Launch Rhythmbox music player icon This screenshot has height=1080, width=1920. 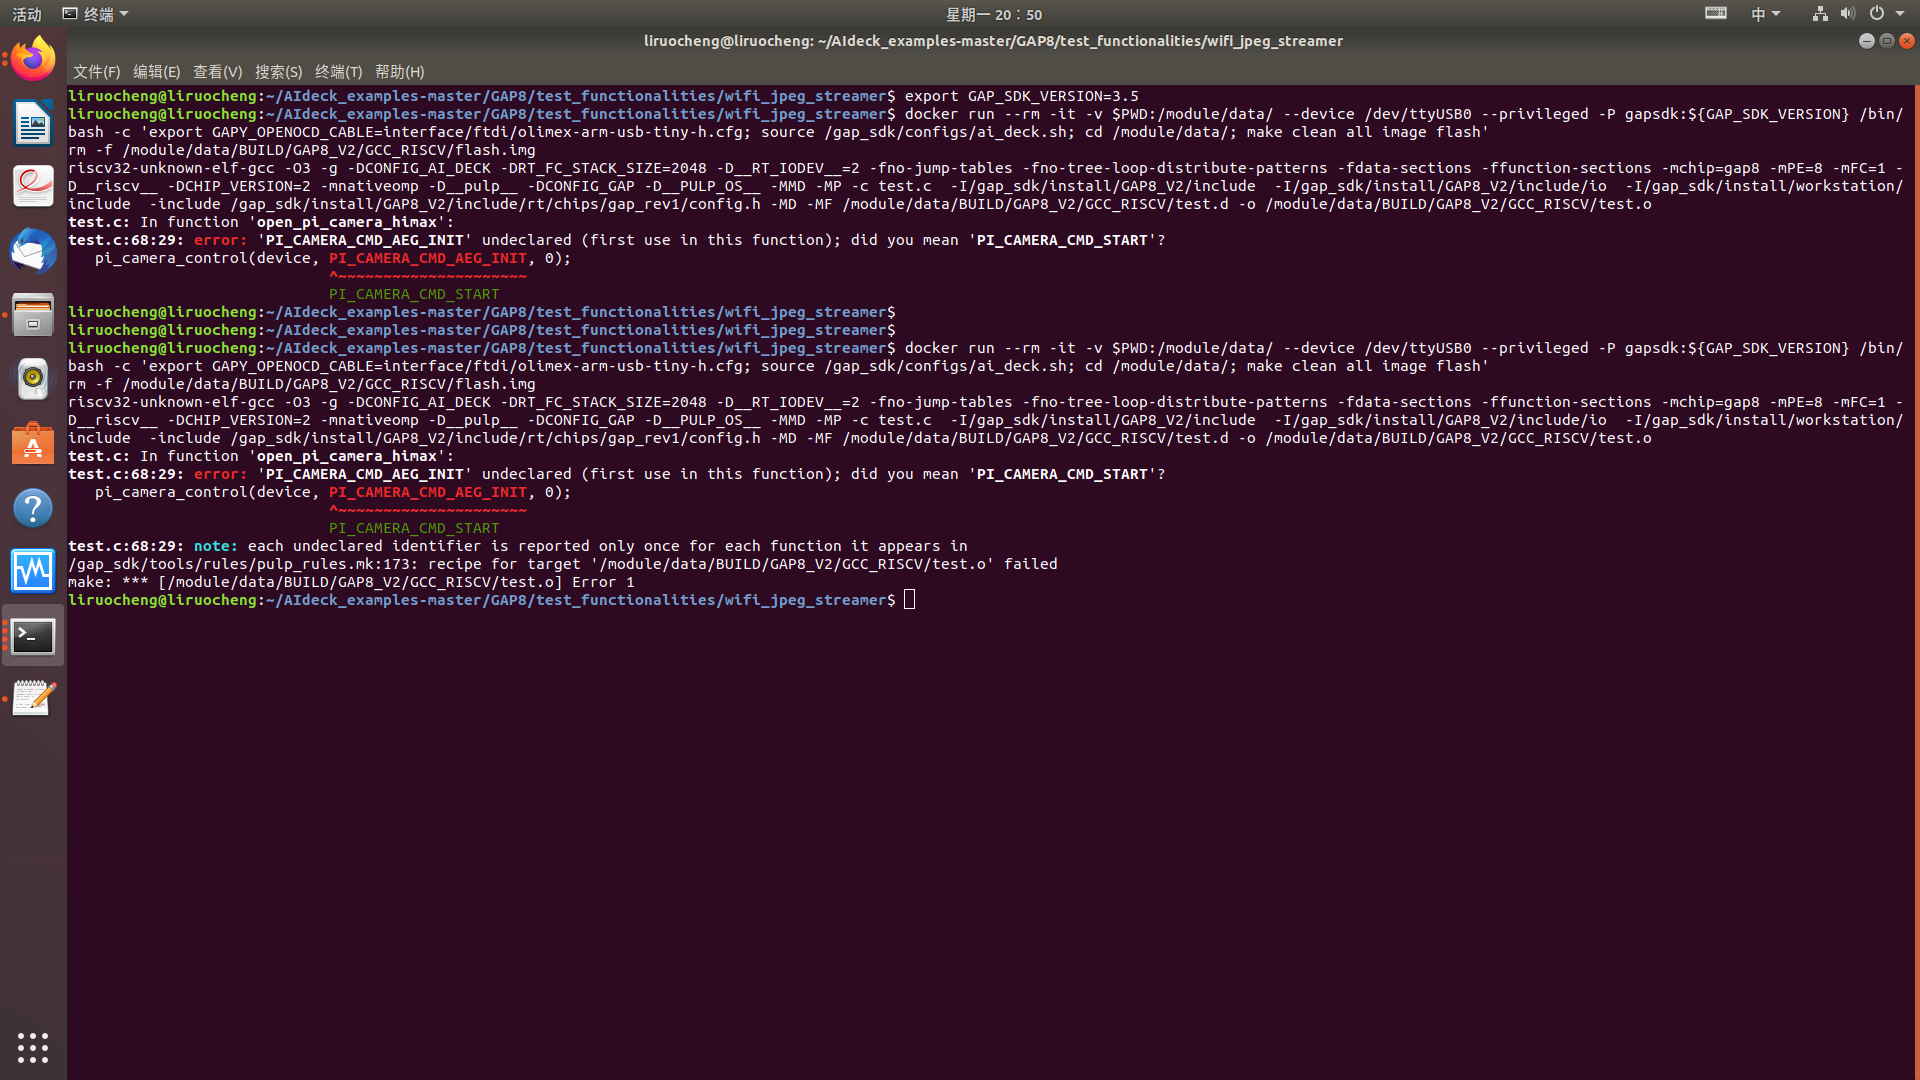33,379
